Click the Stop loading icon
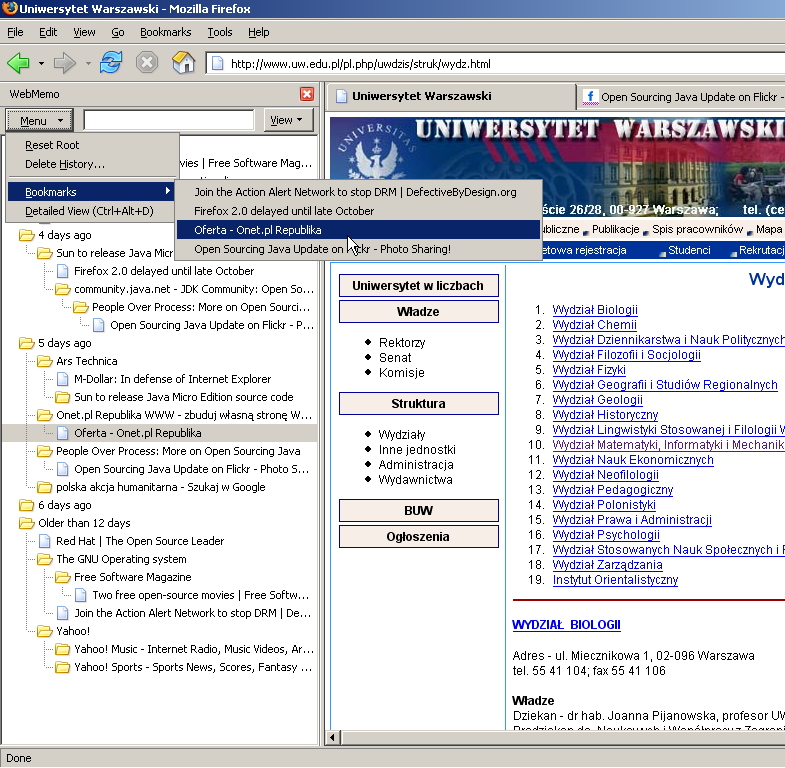This screenshot has height=768, width=785. click(x=147, y=63)
